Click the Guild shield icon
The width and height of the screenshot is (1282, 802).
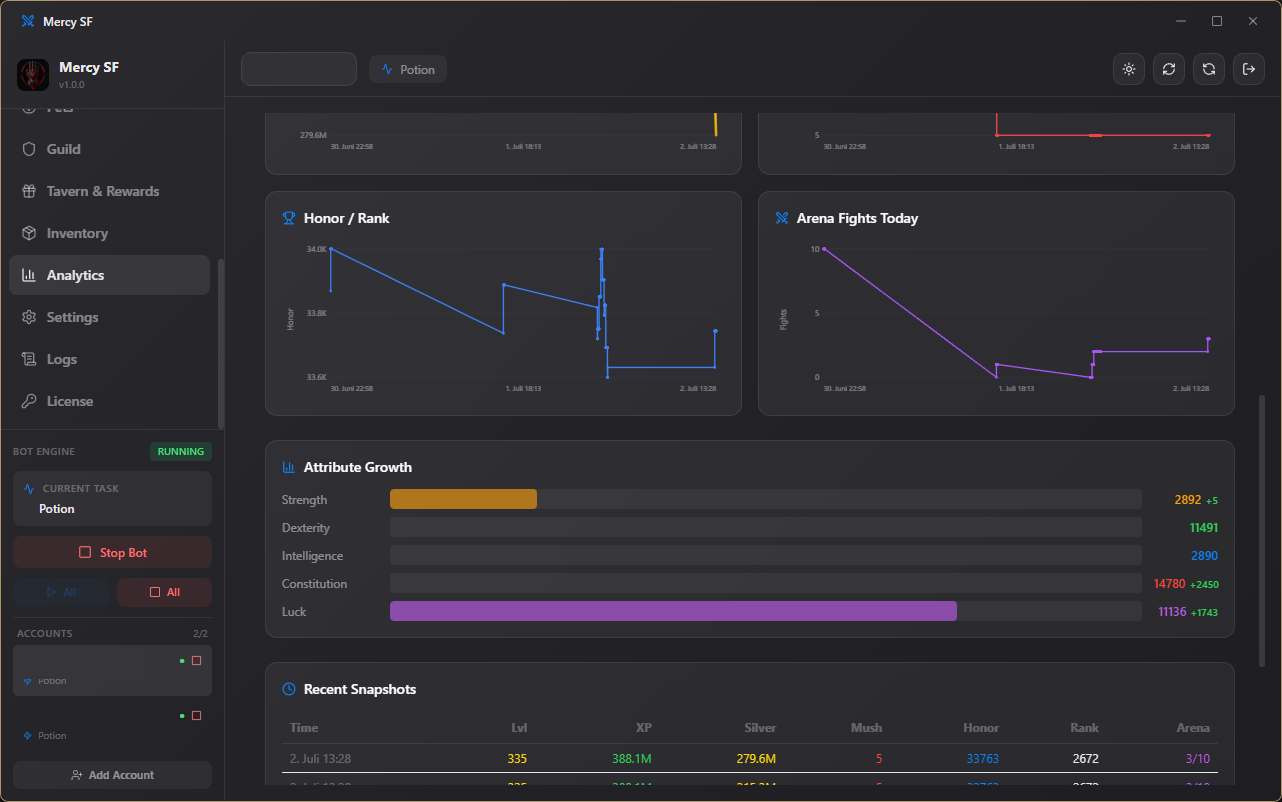(28, 149)
